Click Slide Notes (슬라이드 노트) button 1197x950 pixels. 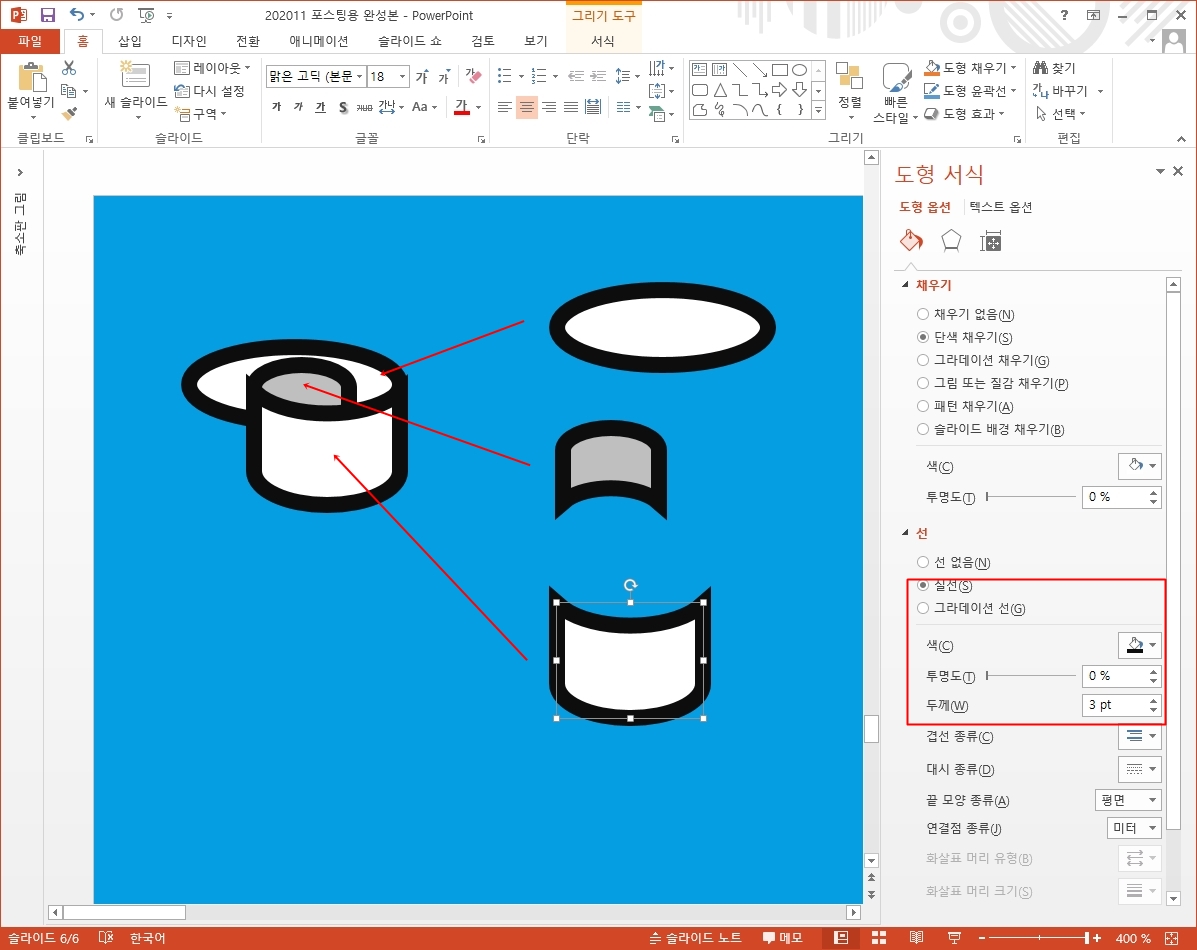click(x=695, y=938)
